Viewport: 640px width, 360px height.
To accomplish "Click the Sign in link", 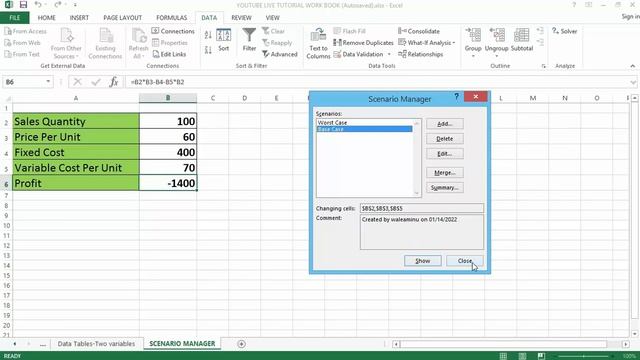I will pos(630,16).
